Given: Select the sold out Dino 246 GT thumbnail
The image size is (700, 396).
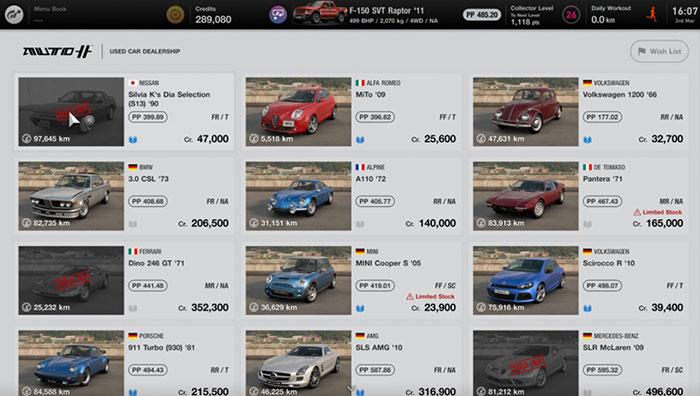Looking at the screenshot, I should click(71, 280).
